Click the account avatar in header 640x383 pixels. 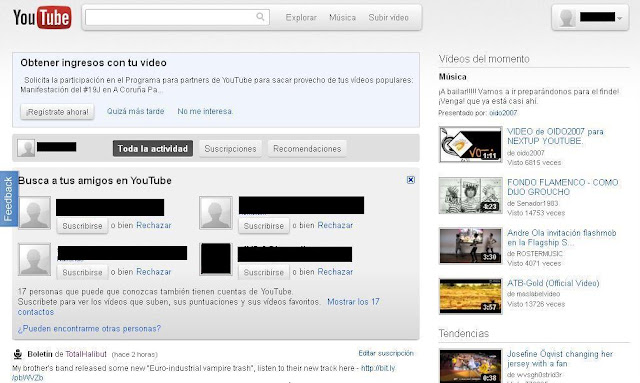coord(567,18)
